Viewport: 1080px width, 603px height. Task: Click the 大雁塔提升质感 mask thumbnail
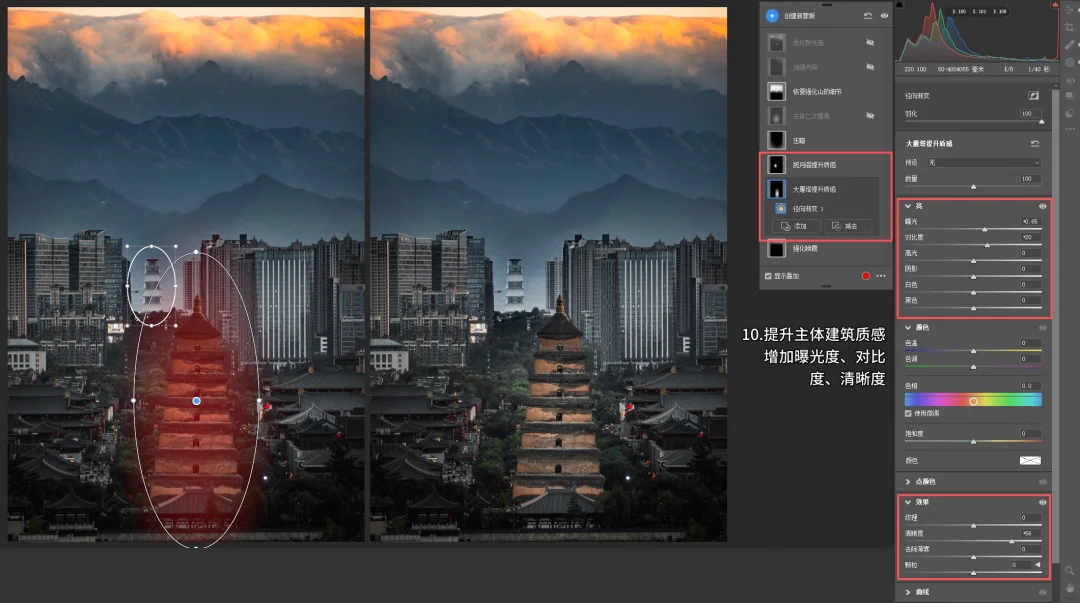(776, 189)
